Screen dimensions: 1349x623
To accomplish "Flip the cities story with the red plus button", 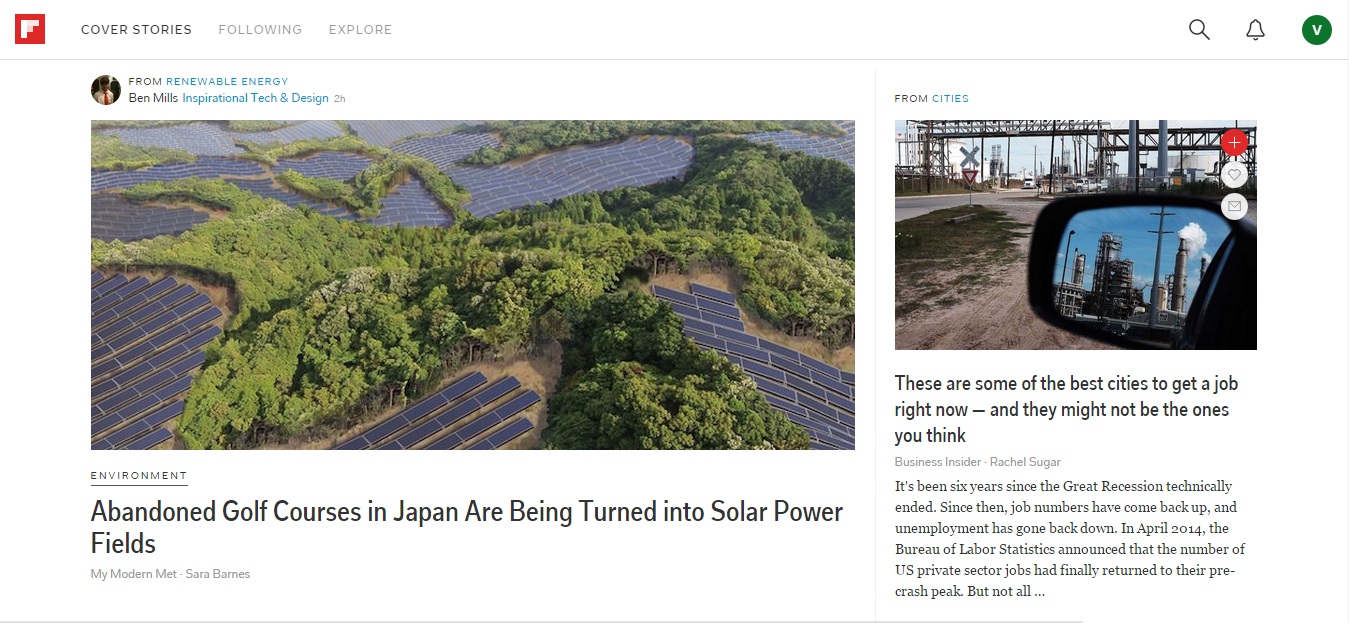I will [1234, 143].
